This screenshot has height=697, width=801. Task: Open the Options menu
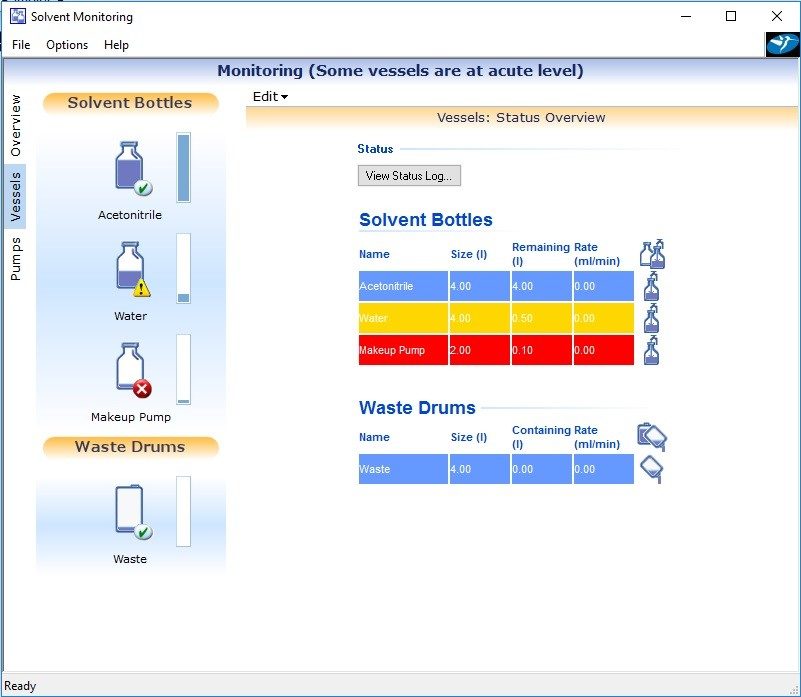pos(67,45)
